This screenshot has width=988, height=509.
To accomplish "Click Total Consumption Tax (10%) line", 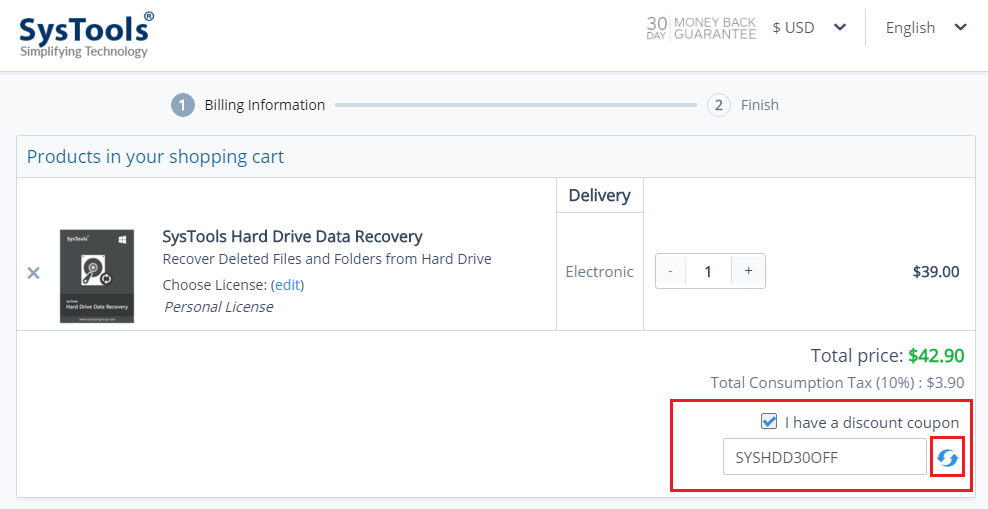I will pyautogui.click(x=837, y=382).
